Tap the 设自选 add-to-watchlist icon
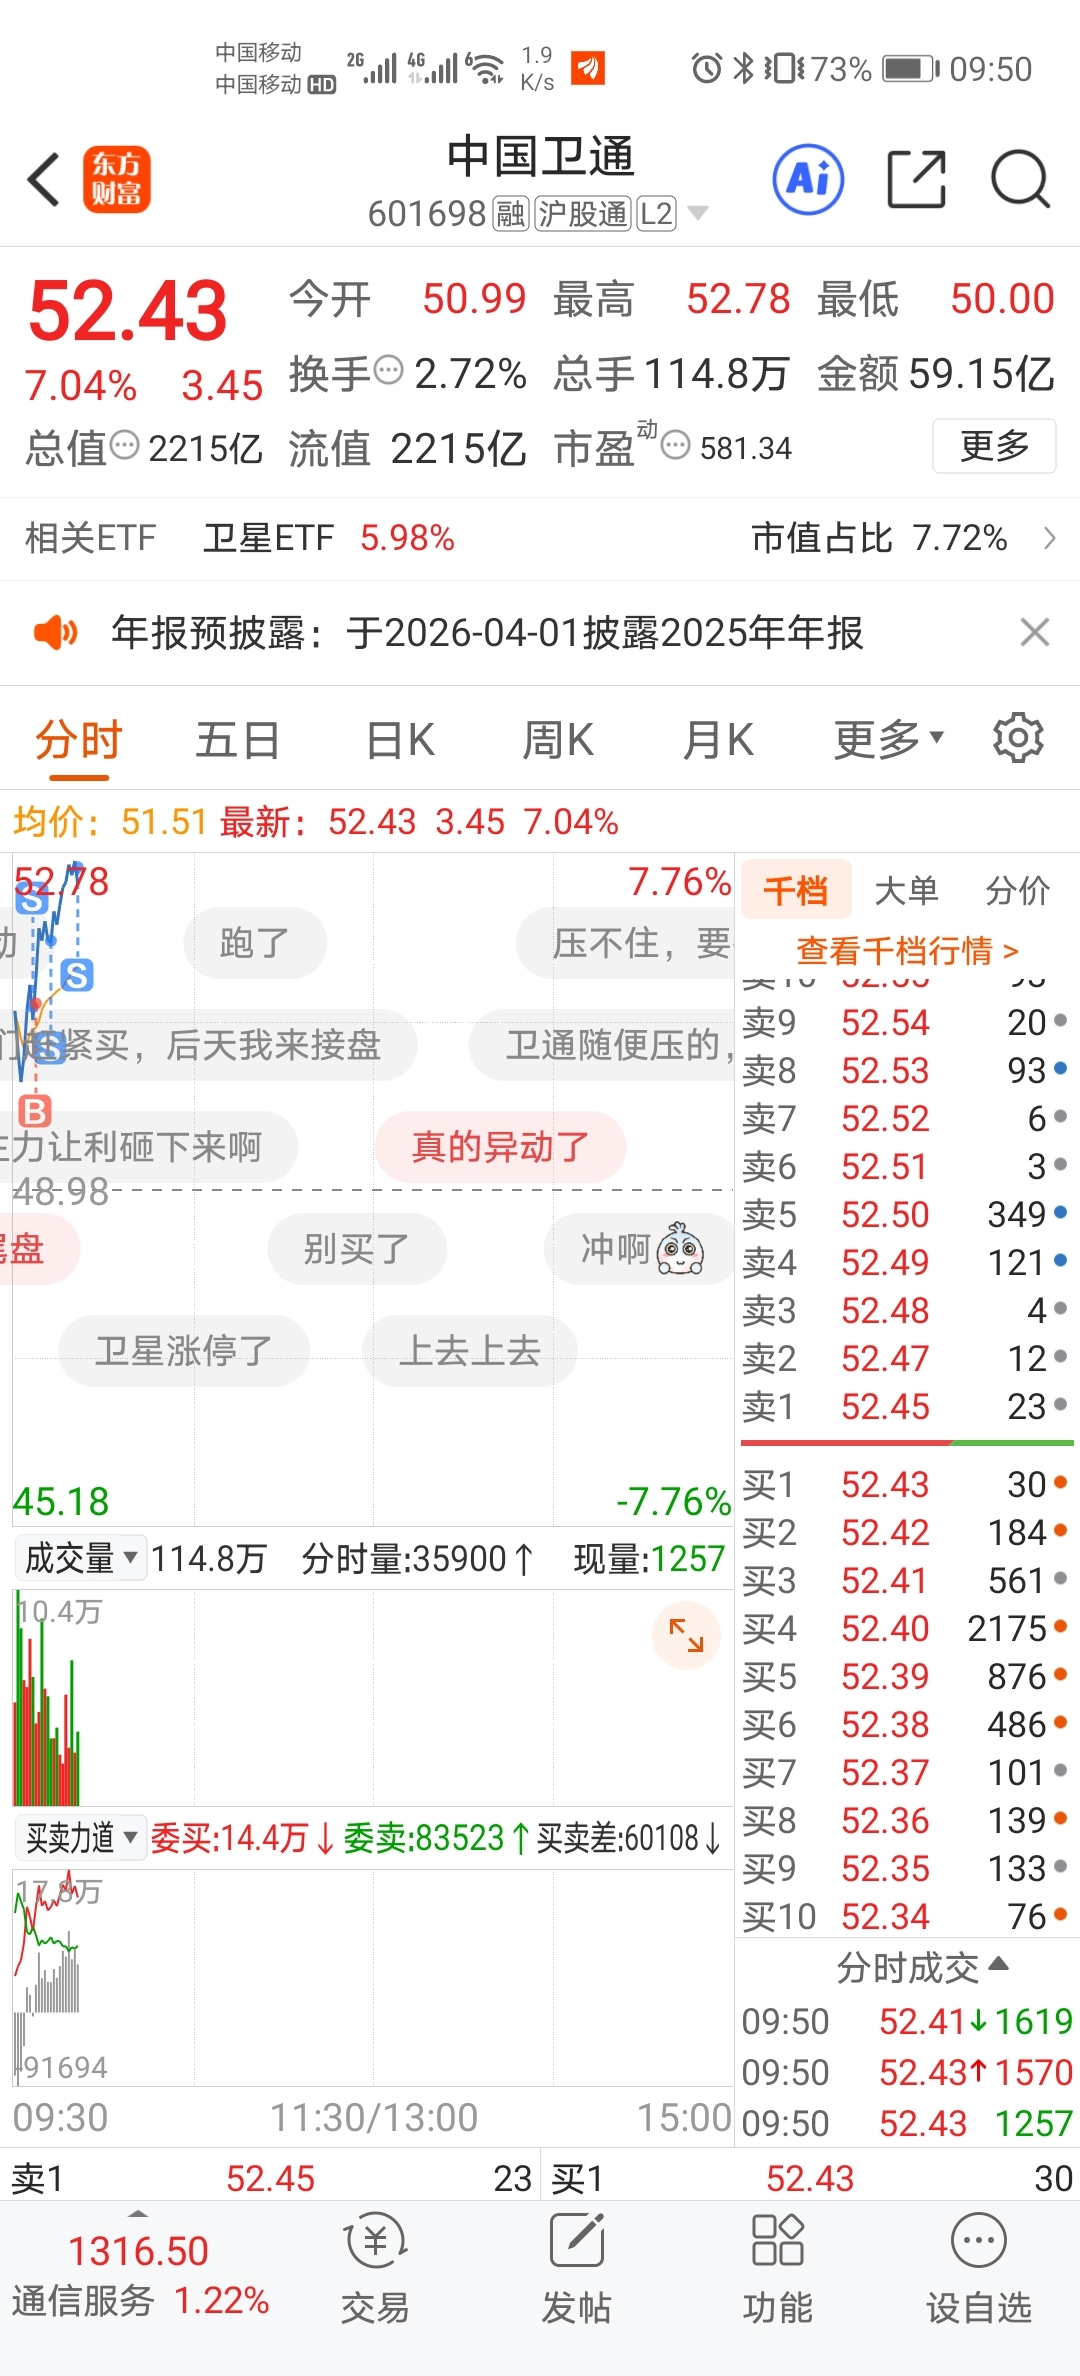Image resolution: width=1080 pixels, height=2376 pixels. click(x=978, y=2270)
